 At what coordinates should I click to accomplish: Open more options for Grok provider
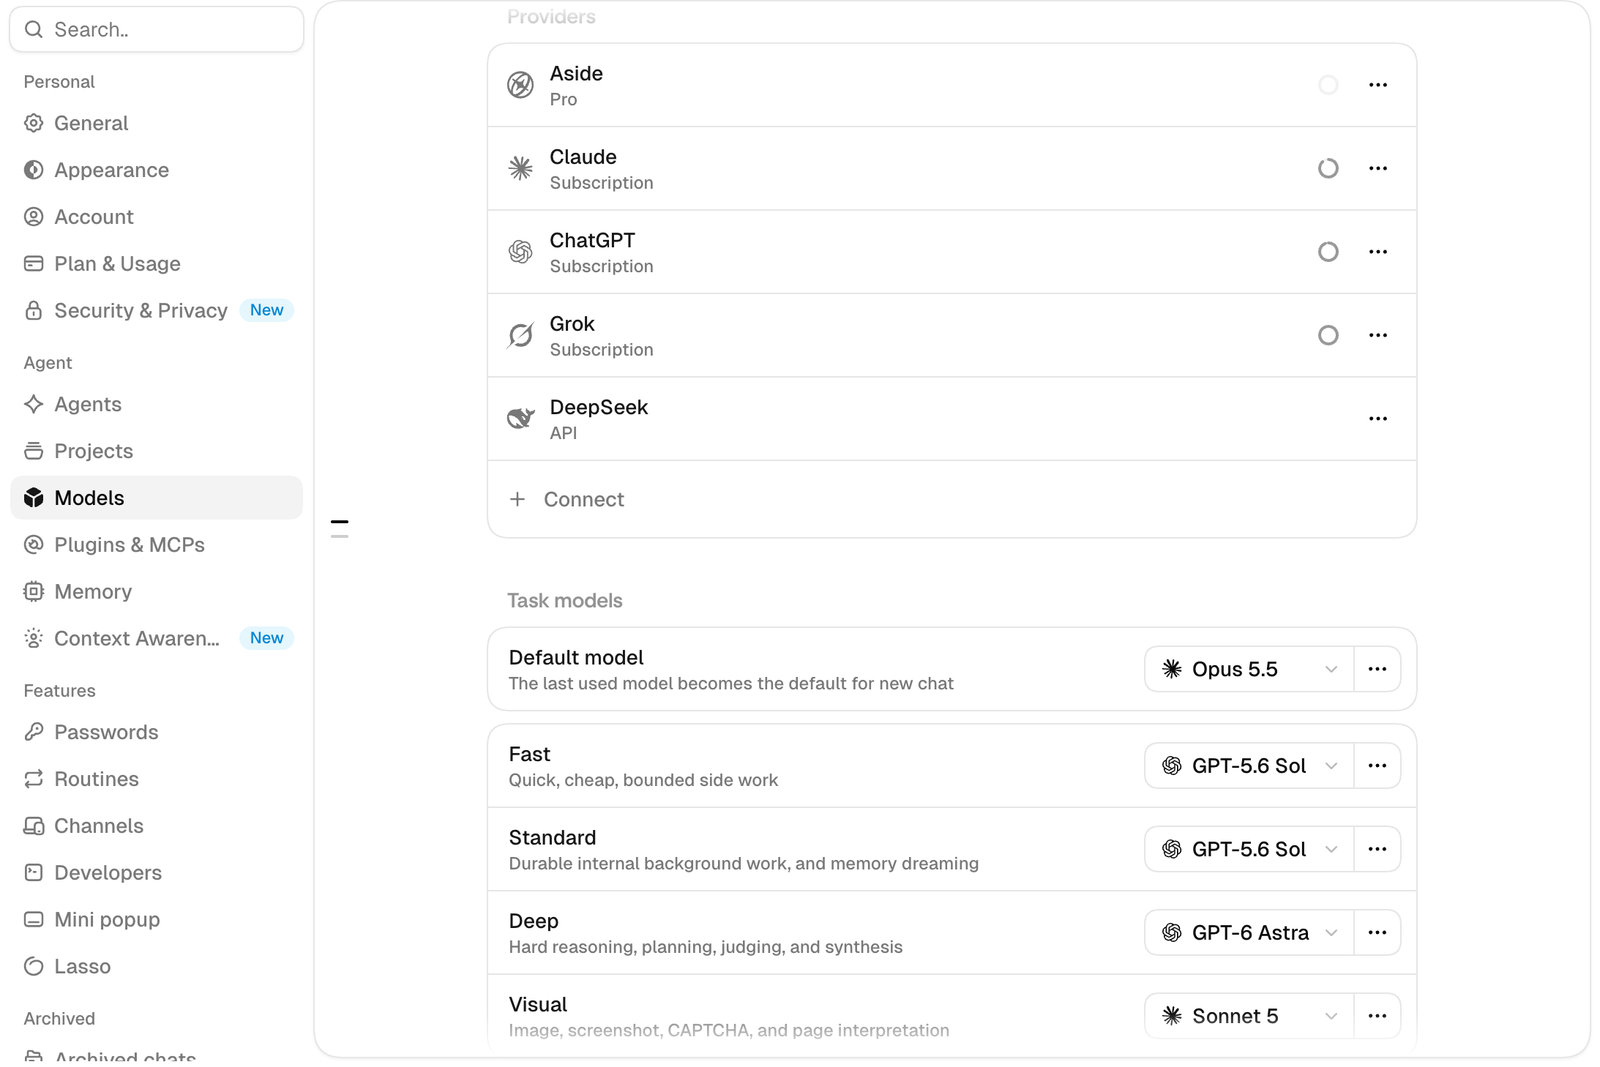tap(1378, 335)
